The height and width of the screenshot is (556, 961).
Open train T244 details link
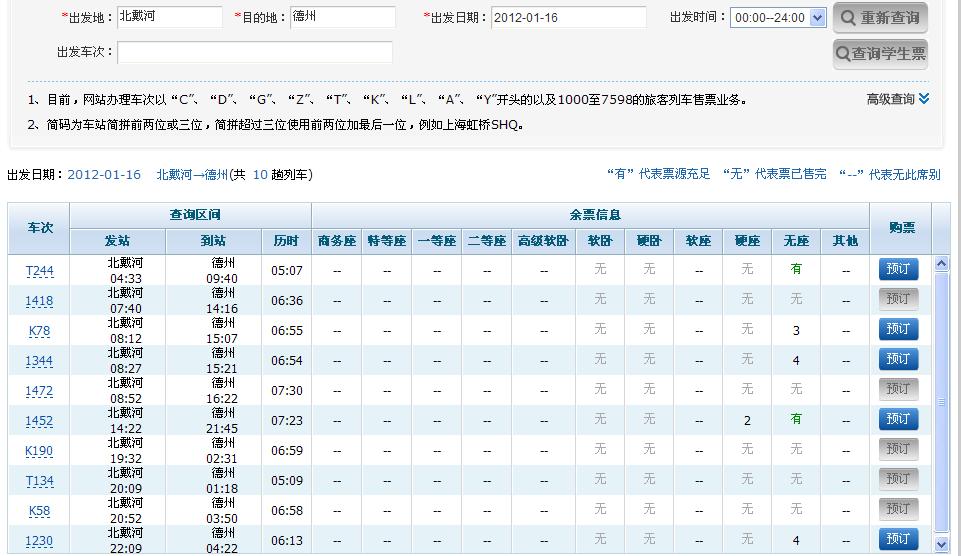pos(40,271)
